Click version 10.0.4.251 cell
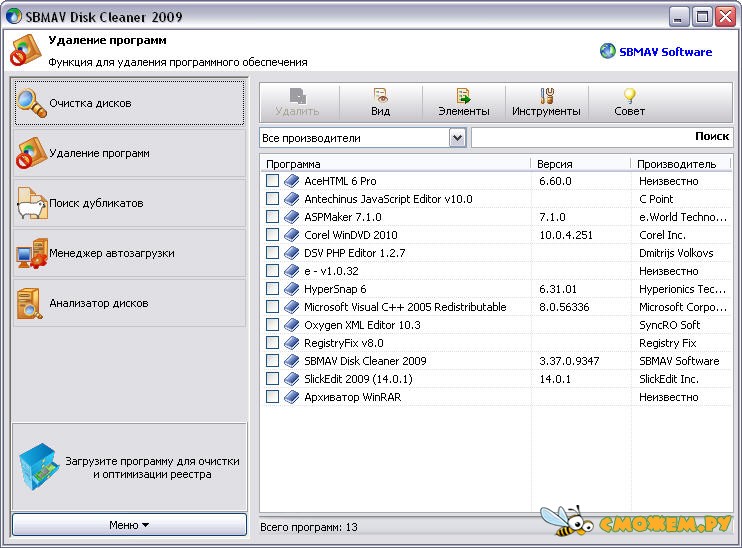Viewport: 742px width, 548px height. click(566, 235)
